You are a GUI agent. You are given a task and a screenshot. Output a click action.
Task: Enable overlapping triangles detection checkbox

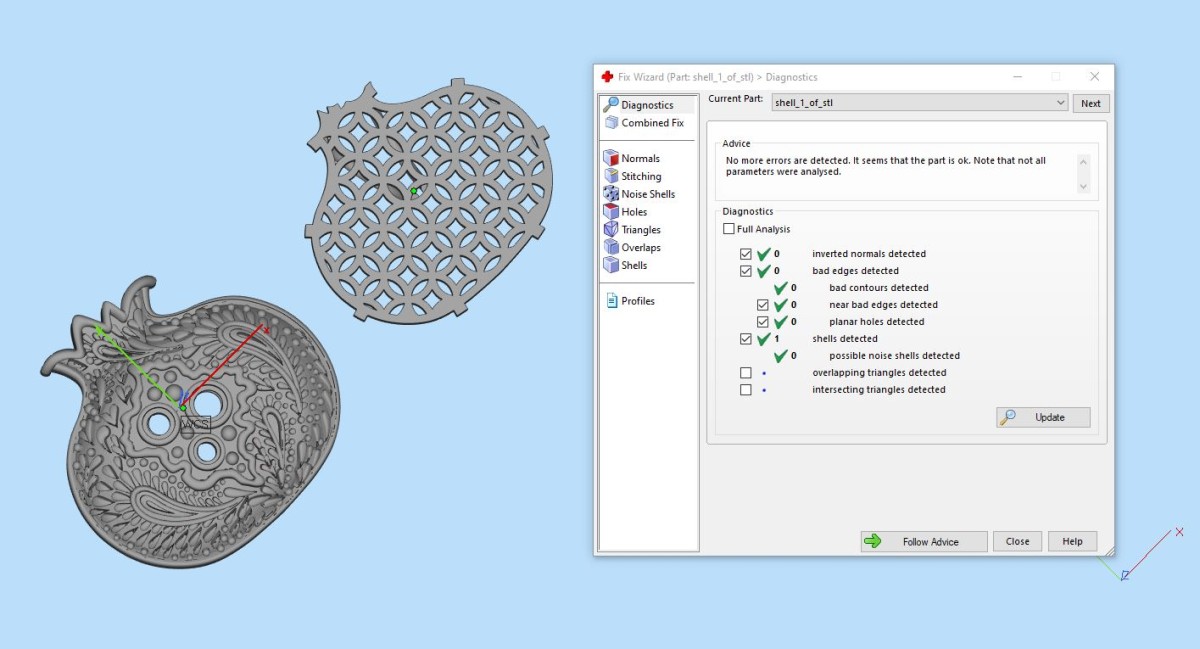pyautogui.click(x=746, y=373)
